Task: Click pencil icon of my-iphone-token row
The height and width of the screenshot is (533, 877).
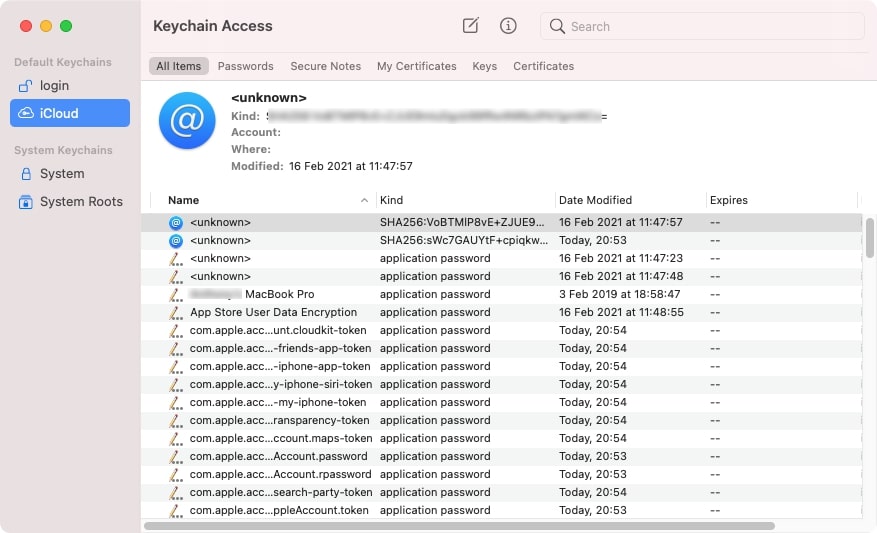Action: pos(176,403)
